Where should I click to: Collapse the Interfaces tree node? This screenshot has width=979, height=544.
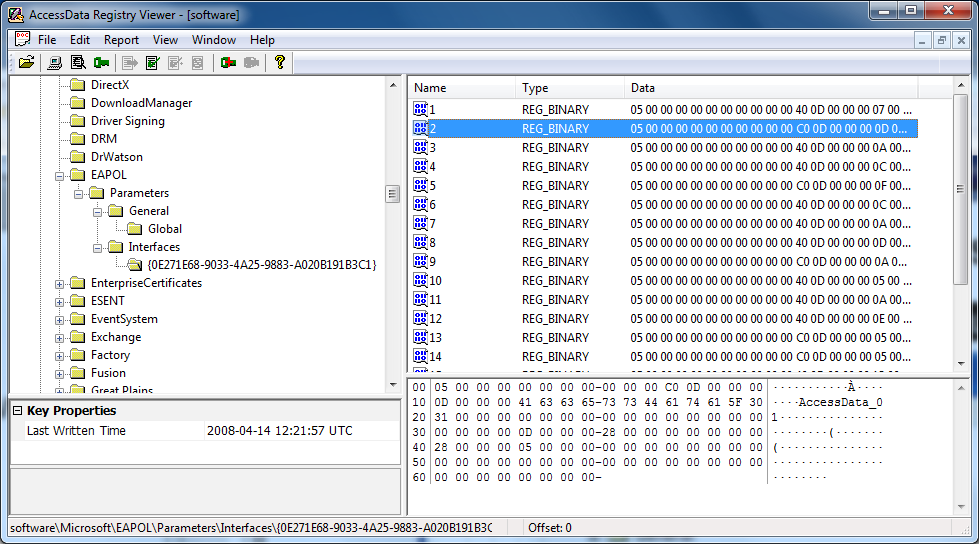tap(97, 248)
